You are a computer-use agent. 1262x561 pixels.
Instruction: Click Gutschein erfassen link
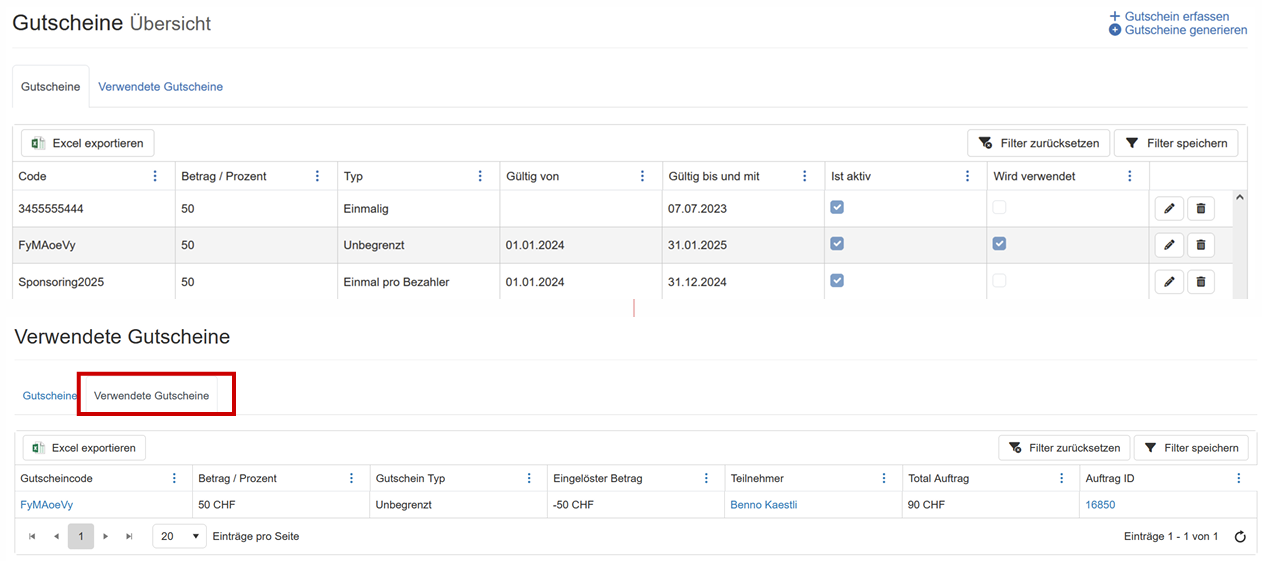coord(1176,16)
